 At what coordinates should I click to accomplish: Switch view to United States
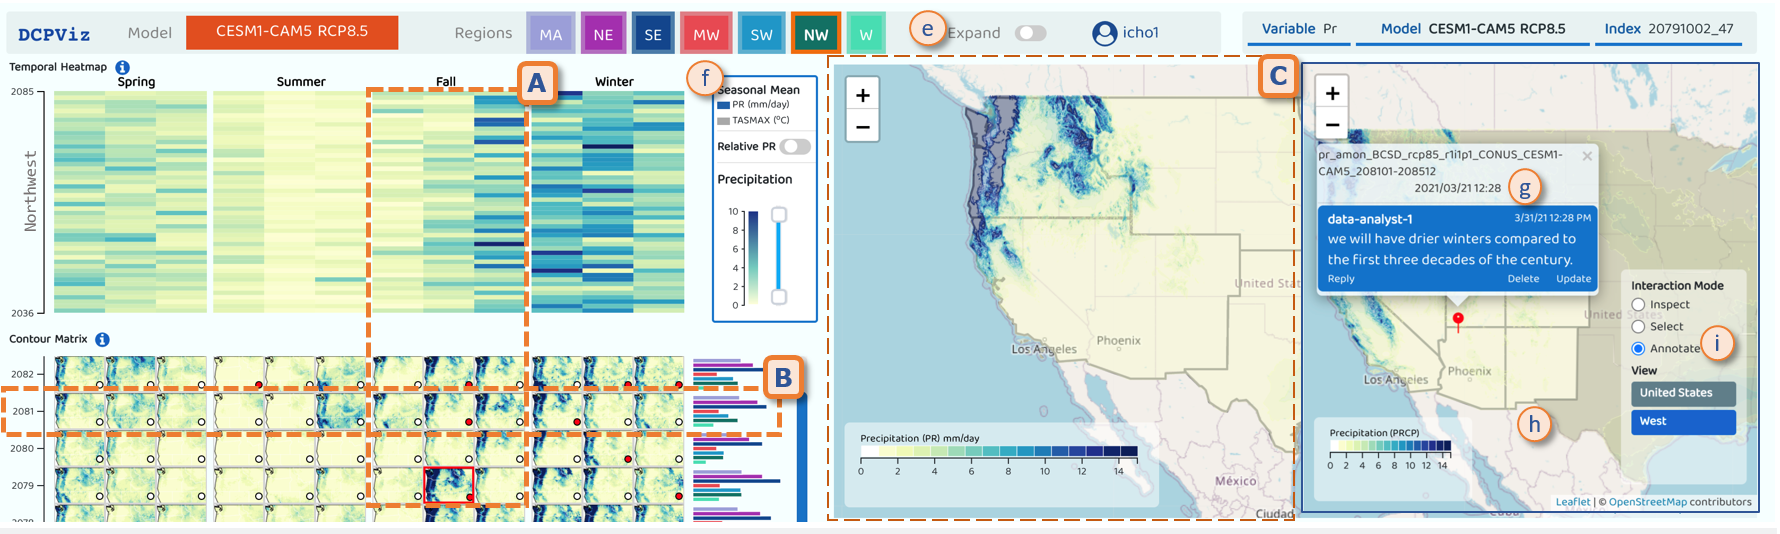pos(1683,393)
